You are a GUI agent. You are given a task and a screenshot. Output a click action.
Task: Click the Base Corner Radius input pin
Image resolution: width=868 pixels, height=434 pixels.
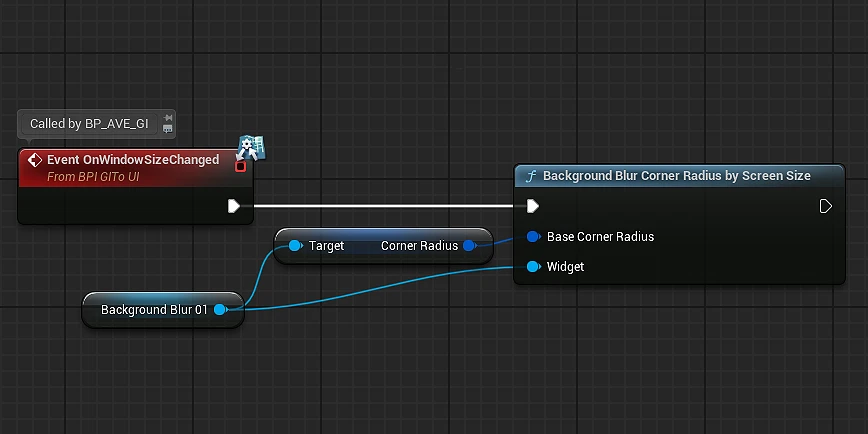533,237
